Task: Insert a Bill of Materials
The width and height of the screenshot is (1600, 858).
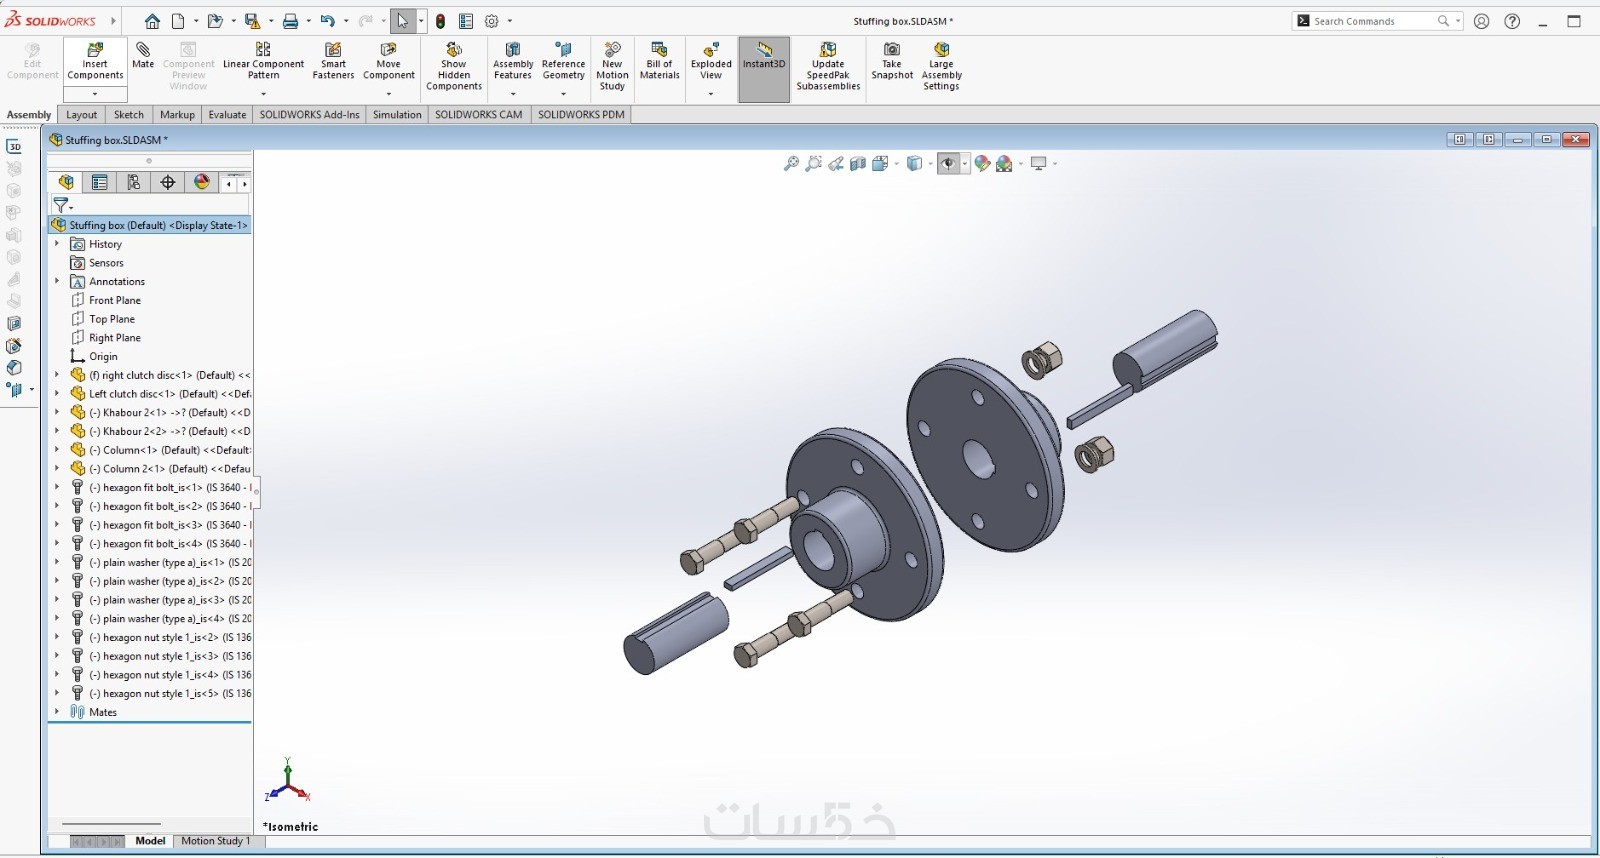Action: click(659, 61)
